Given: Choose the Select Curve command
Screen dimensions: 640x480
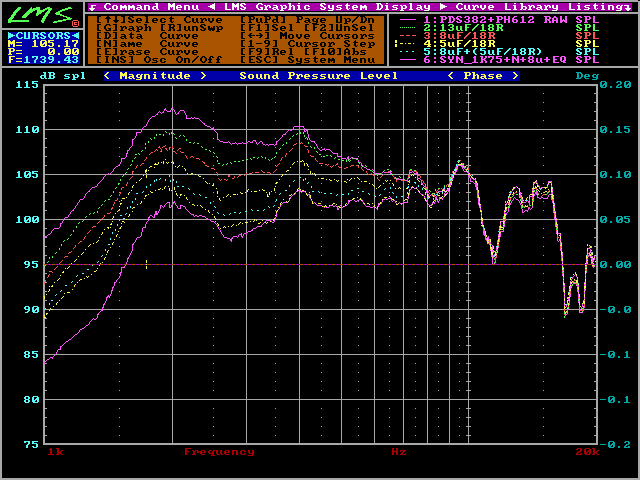Looking at the screenshot, I should click(159, 20).
